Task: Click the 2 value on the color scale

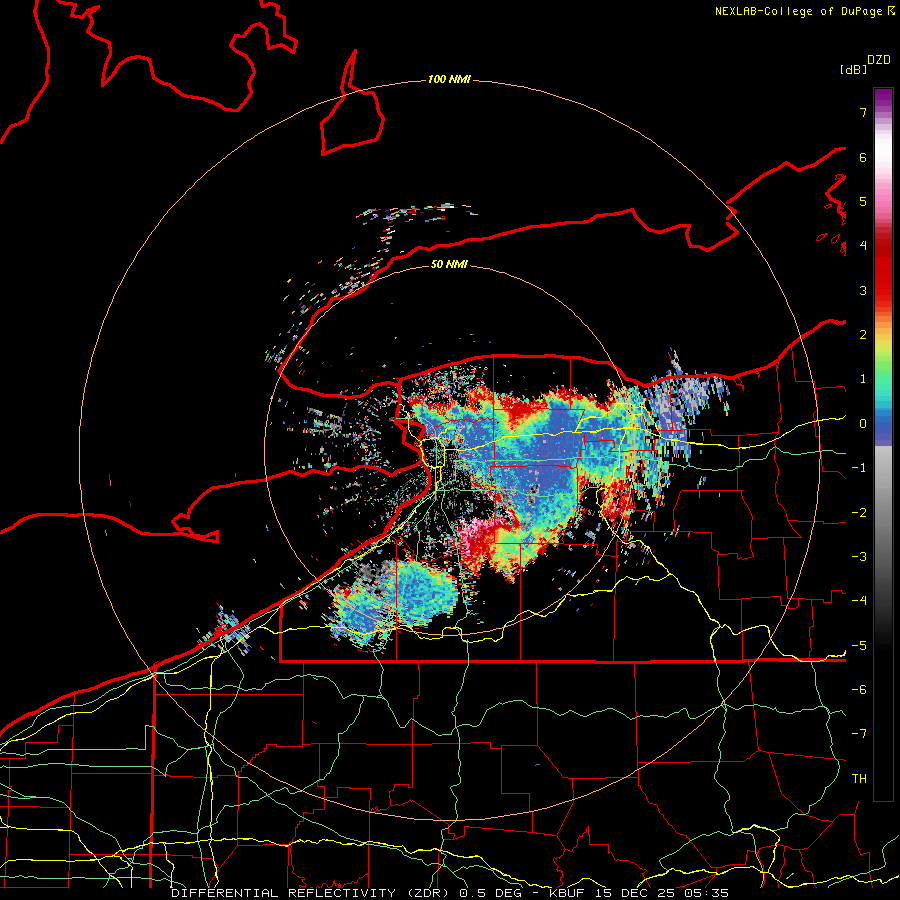Action: 863,335
